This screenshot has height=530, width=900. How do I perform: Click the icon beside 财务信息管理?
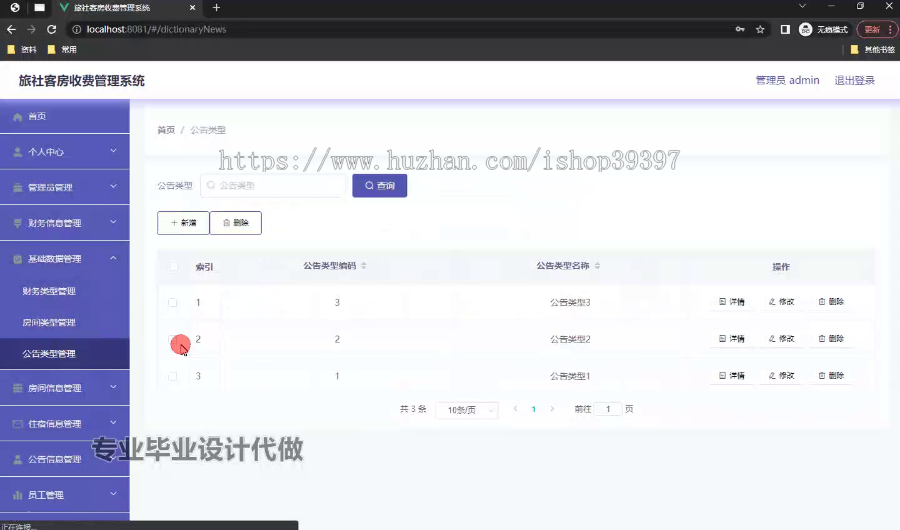17,223
